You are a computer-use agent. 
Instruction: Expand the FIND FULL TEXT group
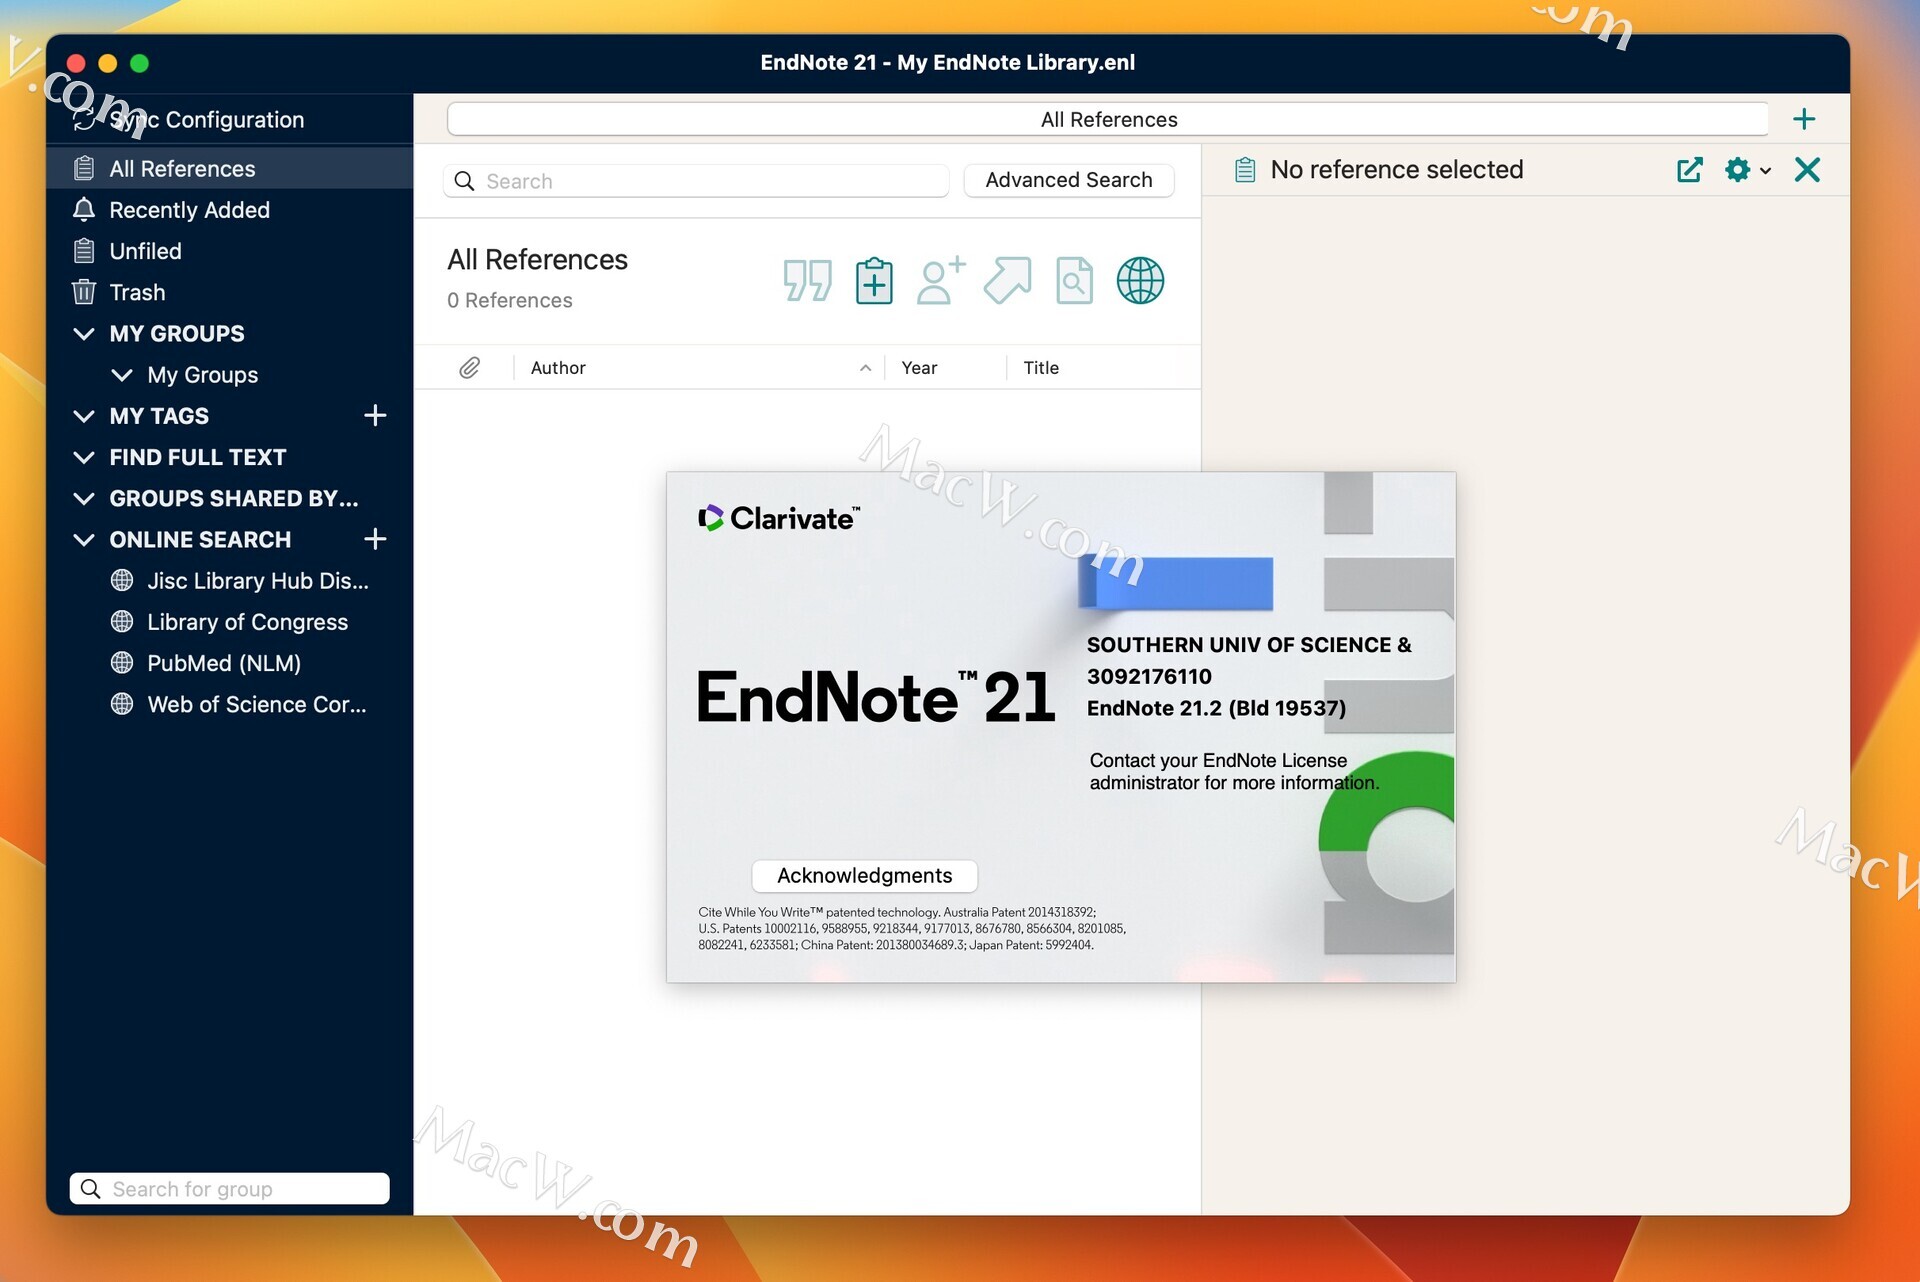point(84,457)
